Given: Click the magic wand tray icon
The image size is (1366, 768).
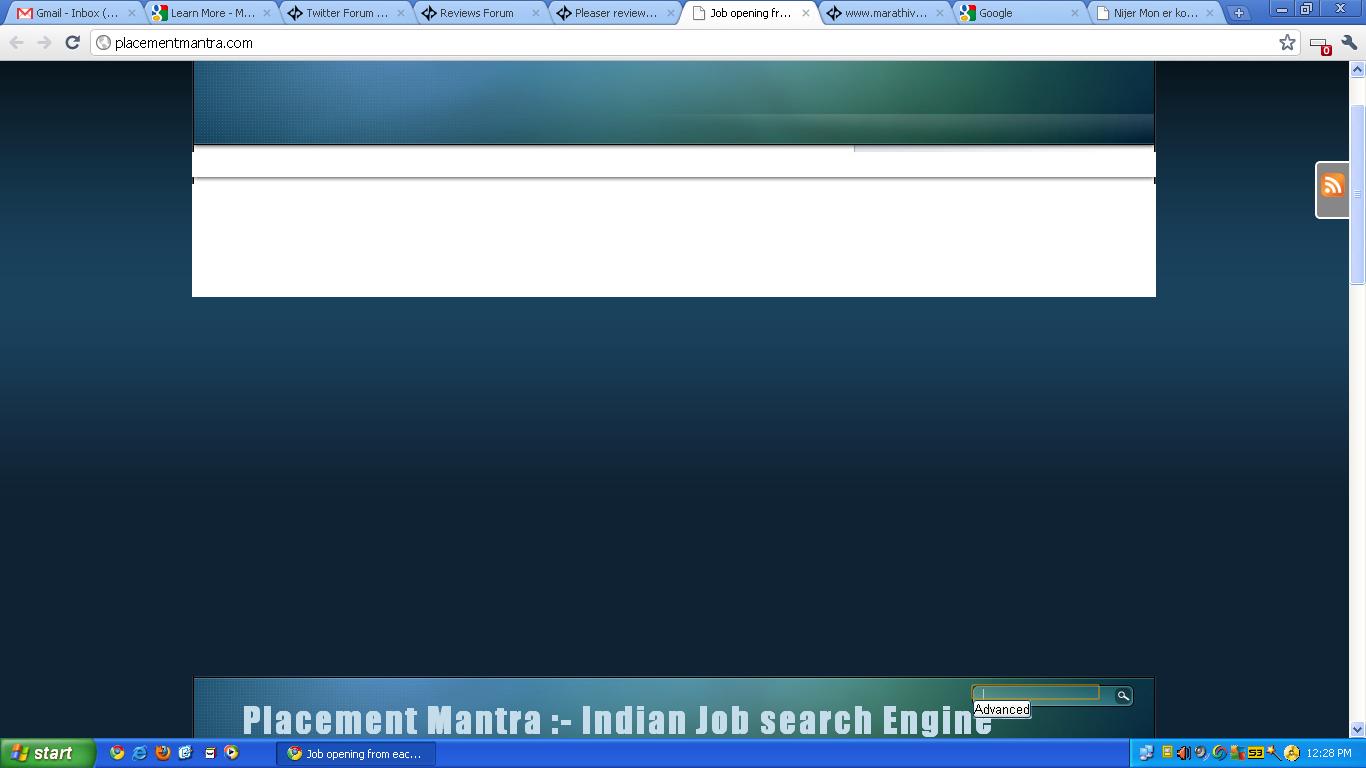Looking at the screenshot, I should point(1273,753).
